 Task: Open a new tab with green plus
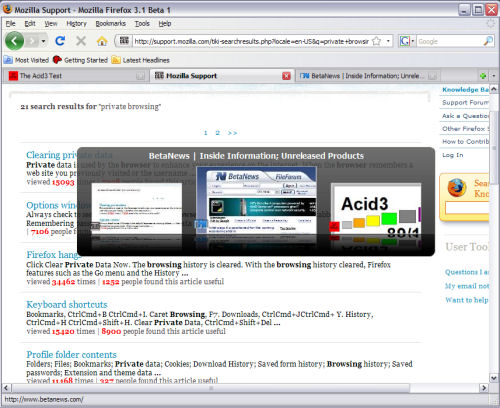point(483,76)
